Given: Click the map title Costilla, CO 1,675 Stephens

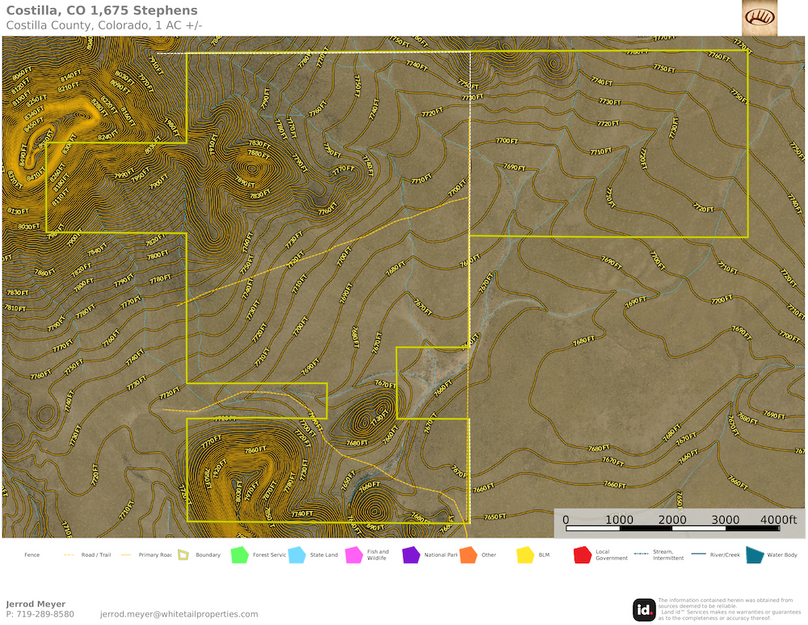Looking at the screenshot, I should click(x=101, y=11).
